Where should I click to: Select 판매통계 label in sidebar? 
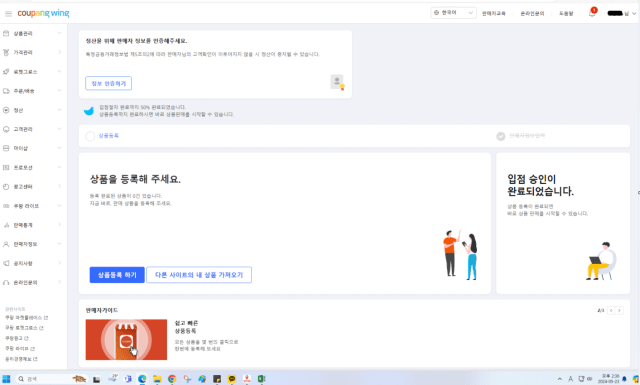[23, 225]
